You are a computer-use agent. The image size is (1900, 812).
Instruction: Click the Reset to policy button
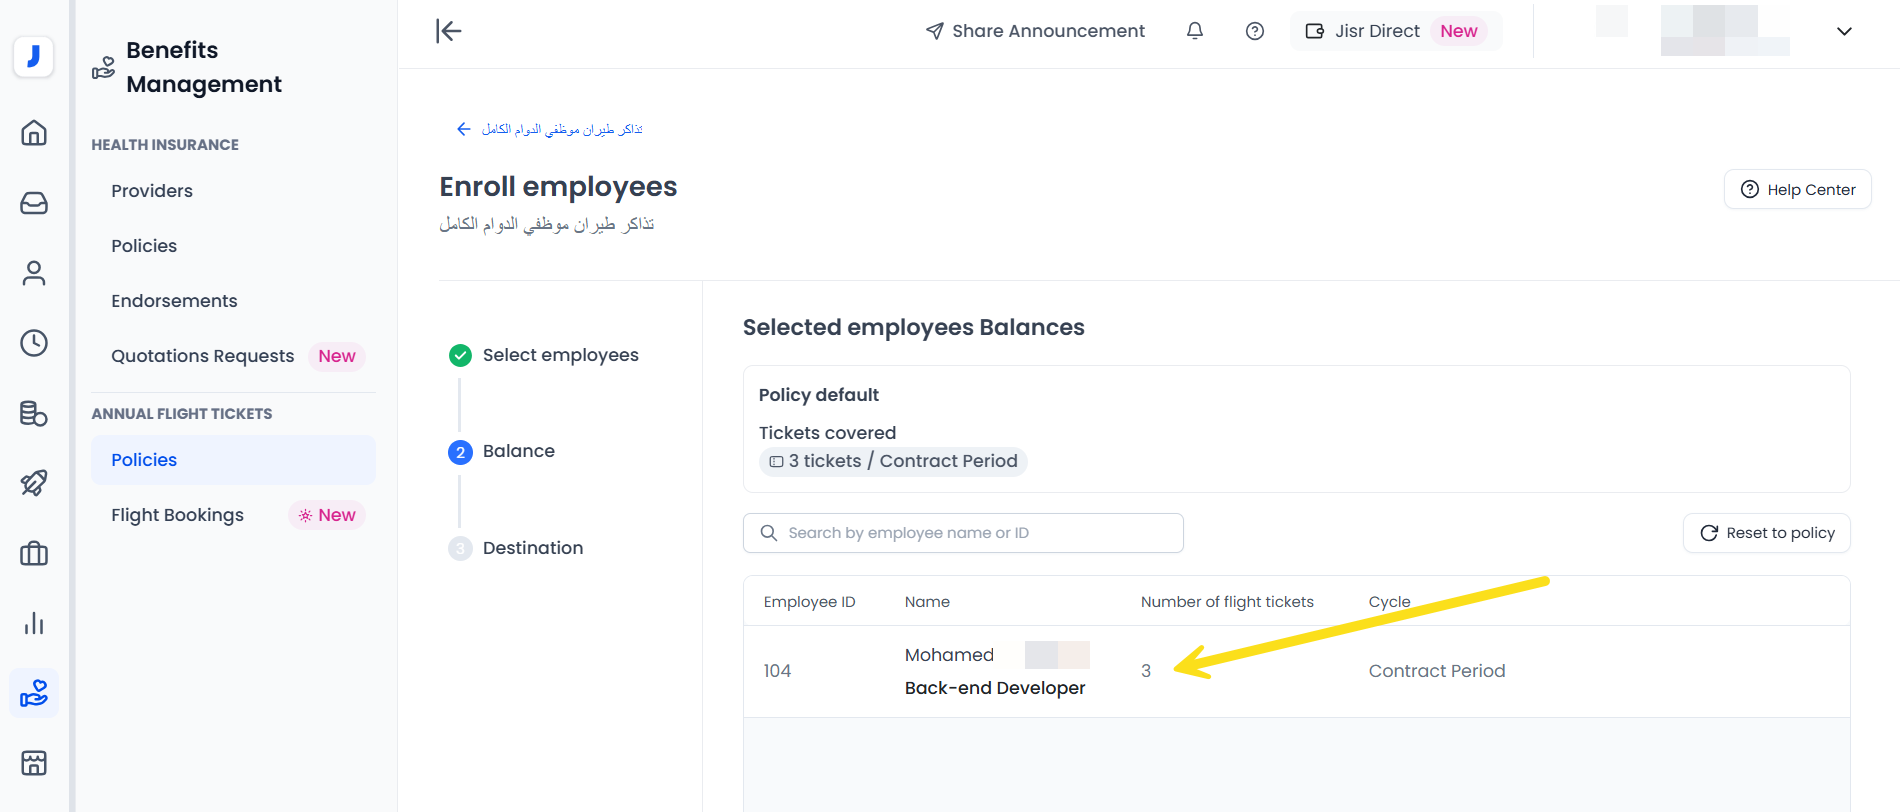(x=1766, y=533)
